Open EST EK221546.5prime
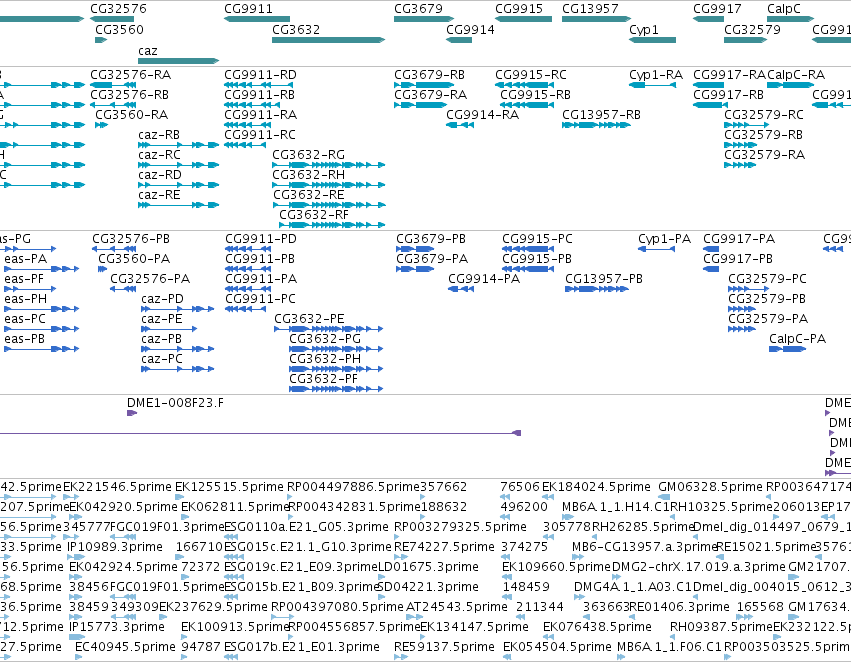 (117, 487)
